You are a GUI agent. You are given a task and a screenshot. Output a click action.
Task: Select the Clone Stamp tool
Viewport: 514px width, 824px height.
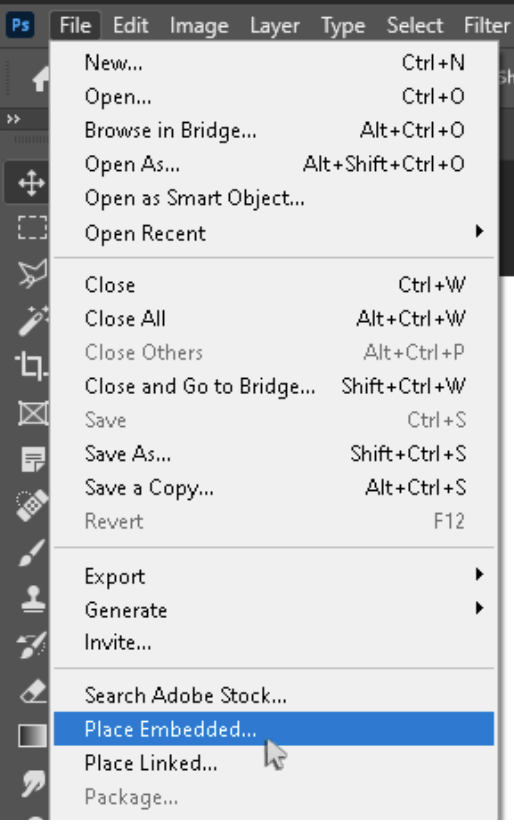tap(34, 599)
